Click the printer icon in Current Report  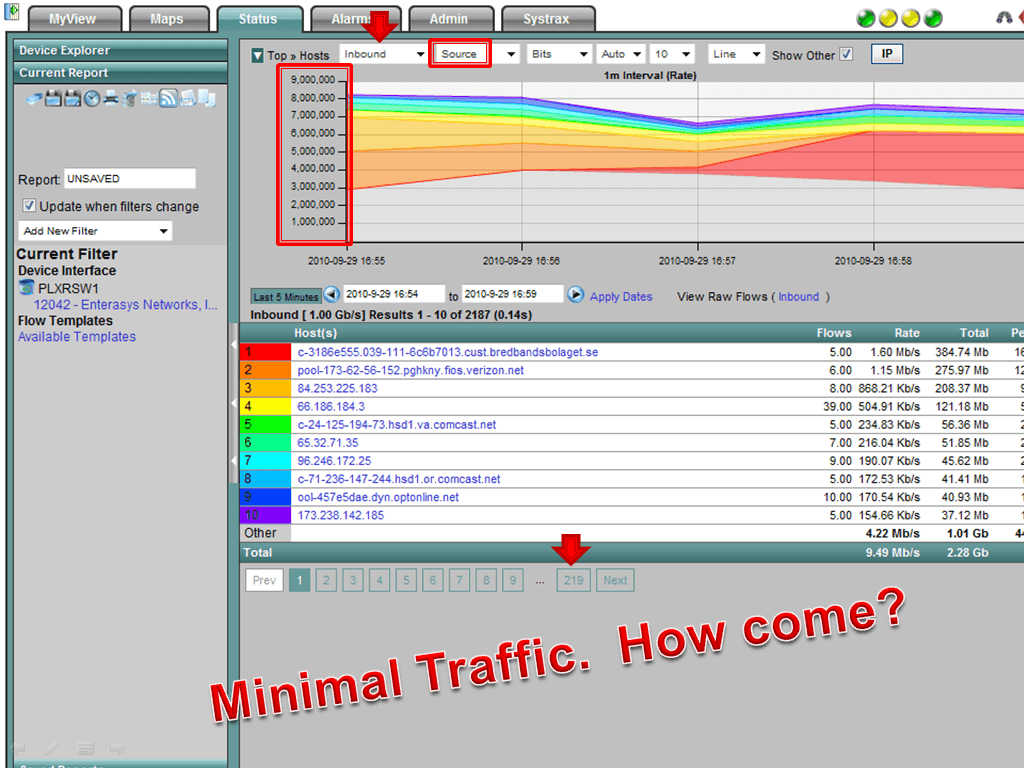111,99
